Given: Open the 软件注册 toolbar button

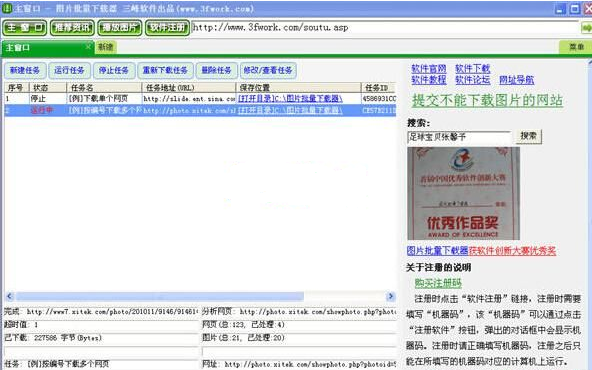Looking at the screenshot, I should (167, 28).
